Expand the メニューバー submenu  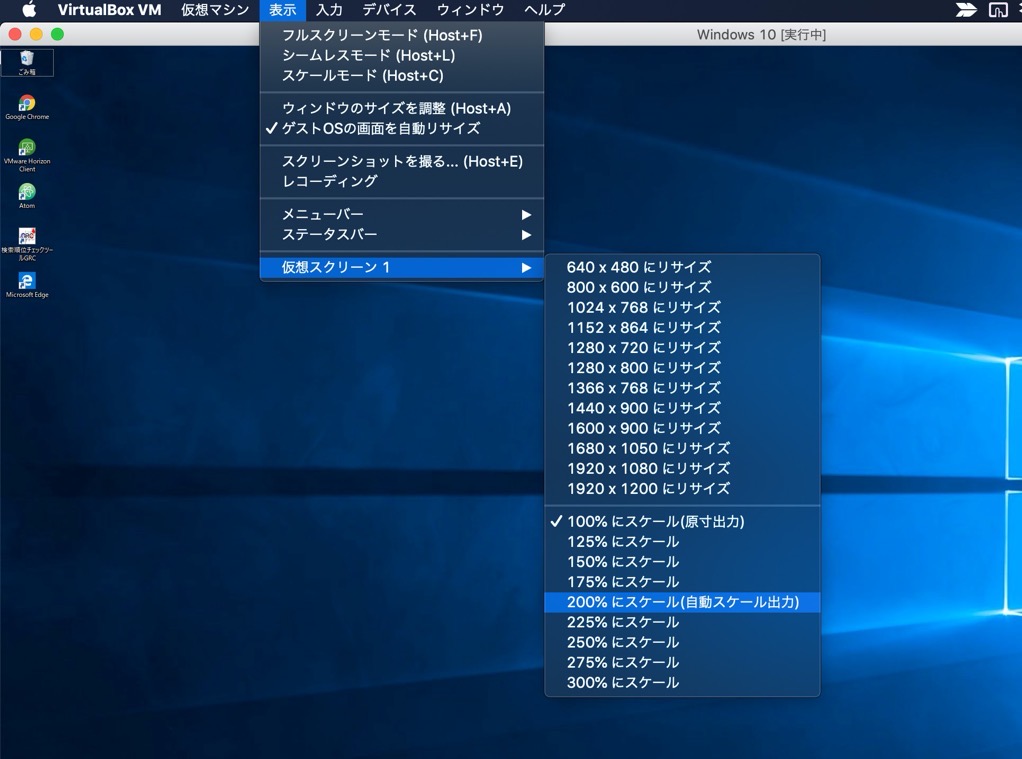click(x=402, y=215)
